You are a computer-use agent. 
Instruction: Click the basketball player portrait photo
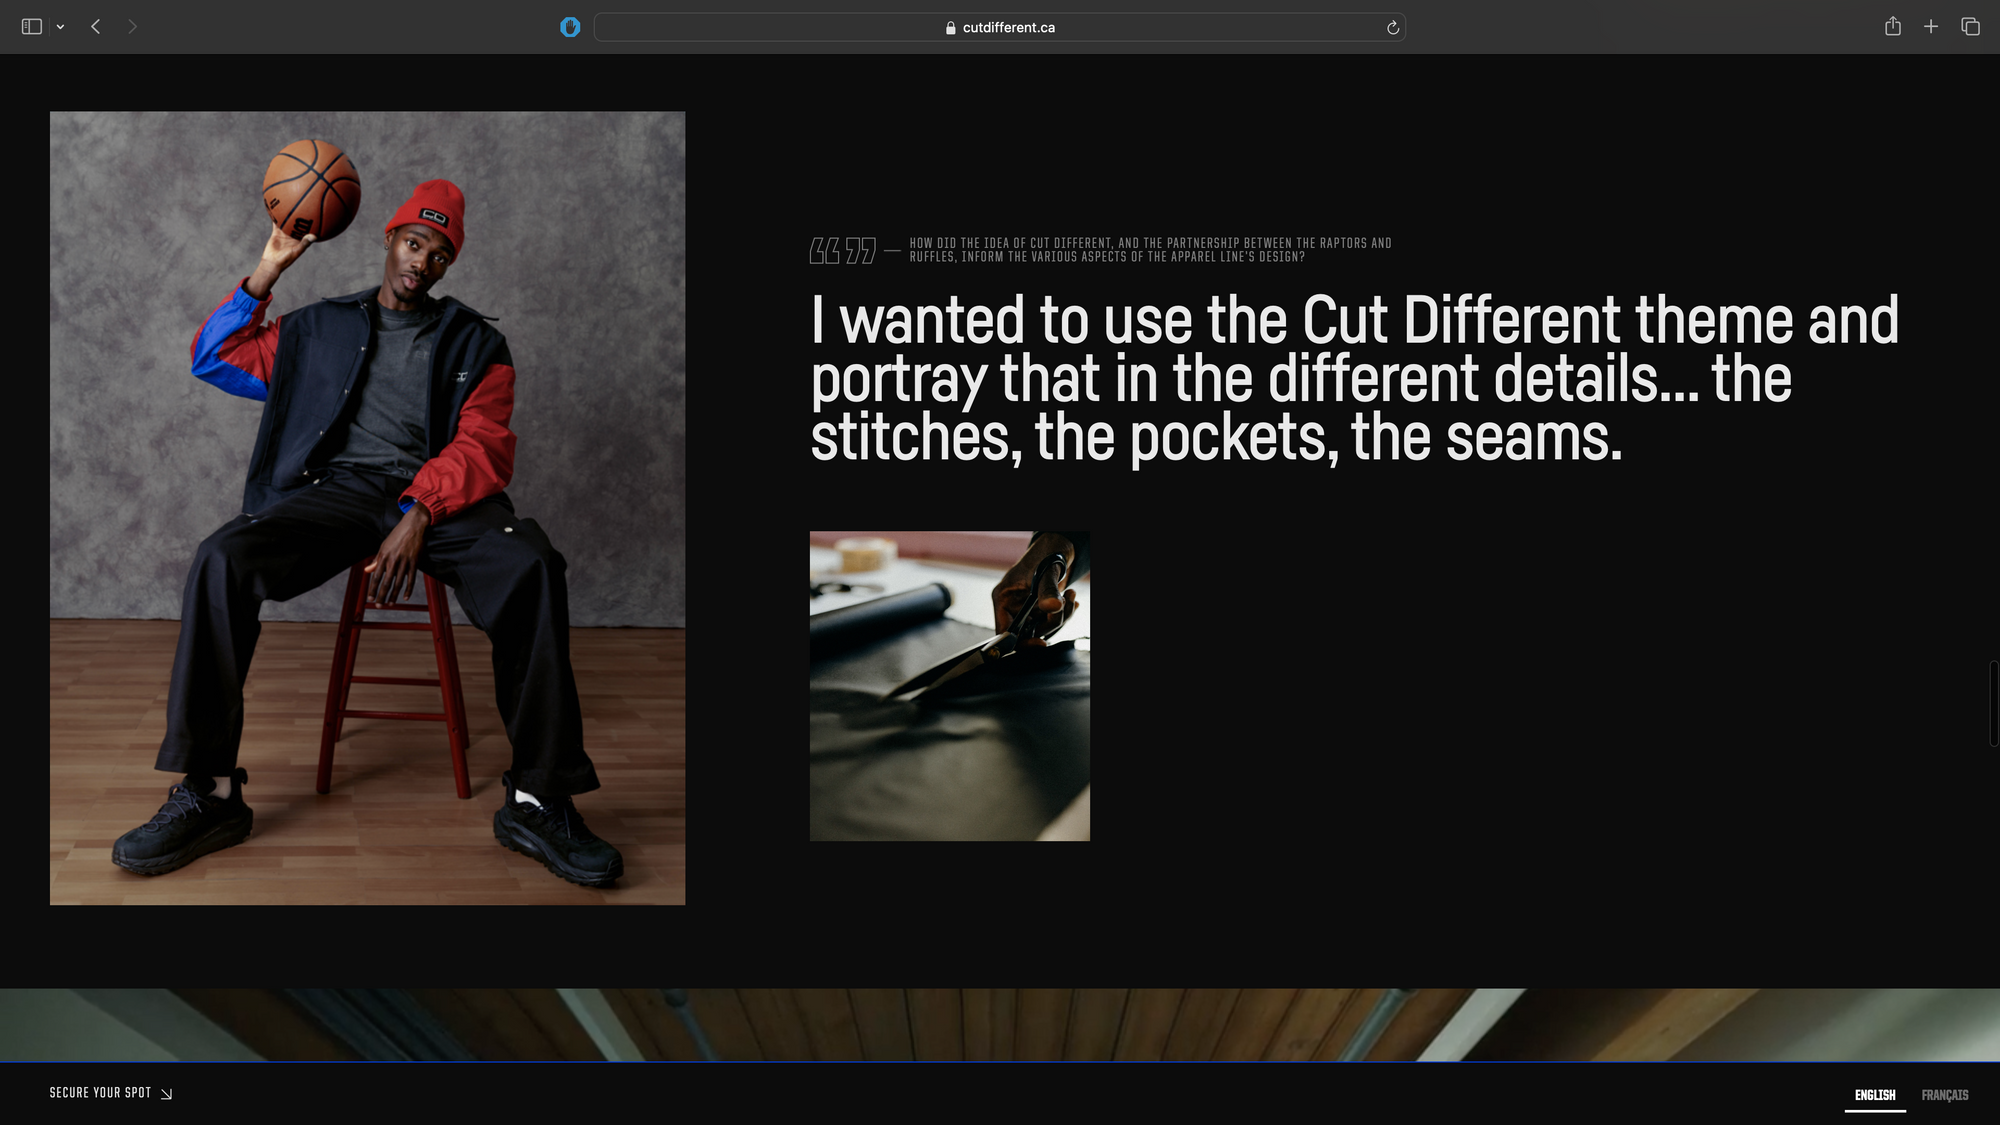pyautogui.click(x=367, y=508)
